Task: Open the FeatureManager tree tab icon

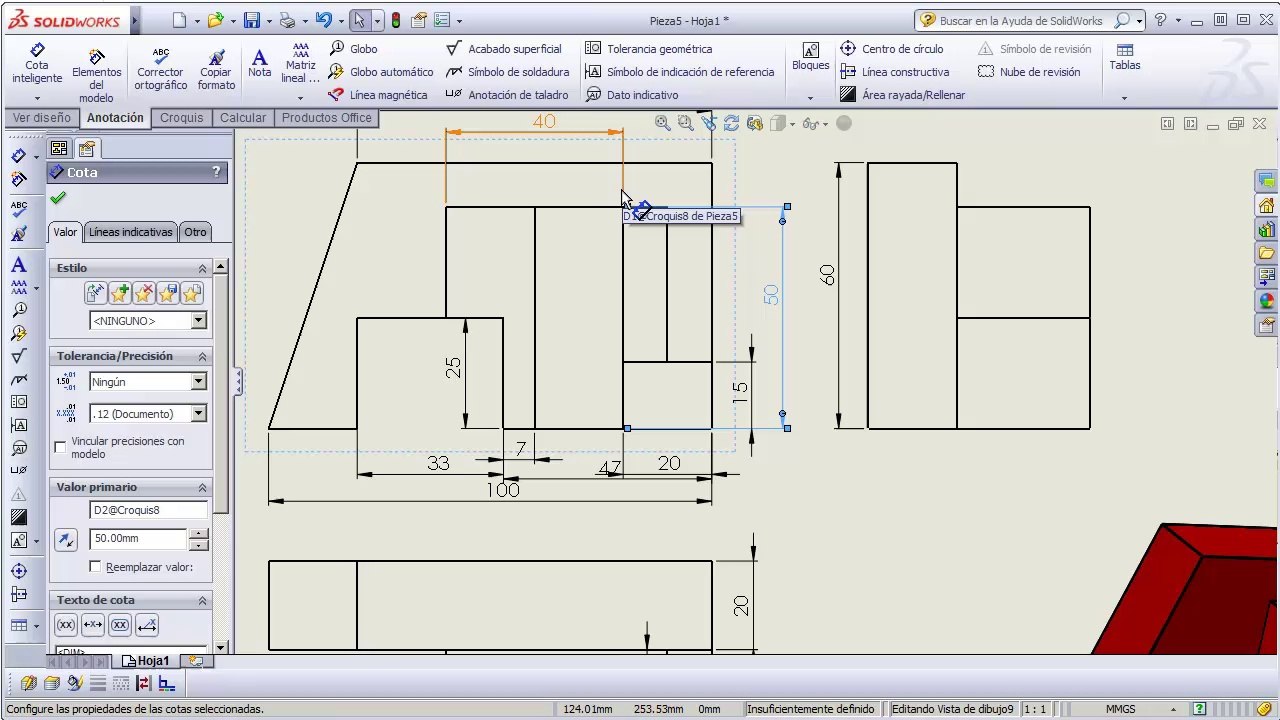Action: (x=59, y=149)
